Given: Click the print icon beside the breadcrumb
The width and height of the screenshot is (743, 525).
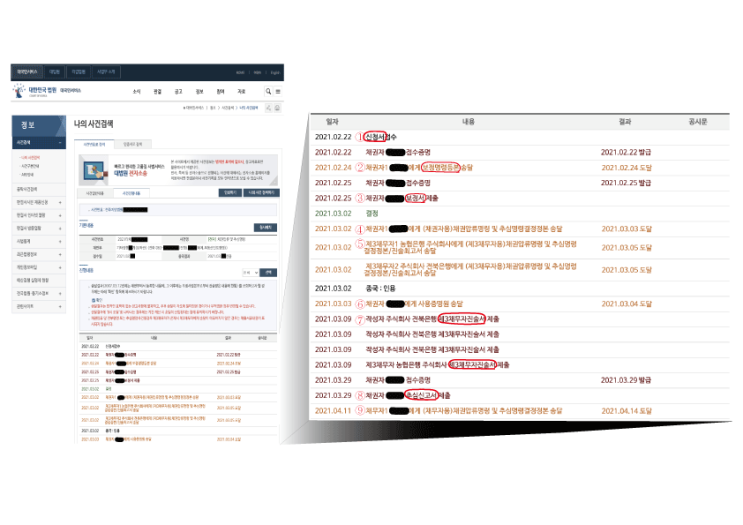Looking at the screenshot, I should pyautogui.click(x=277, y=108).
